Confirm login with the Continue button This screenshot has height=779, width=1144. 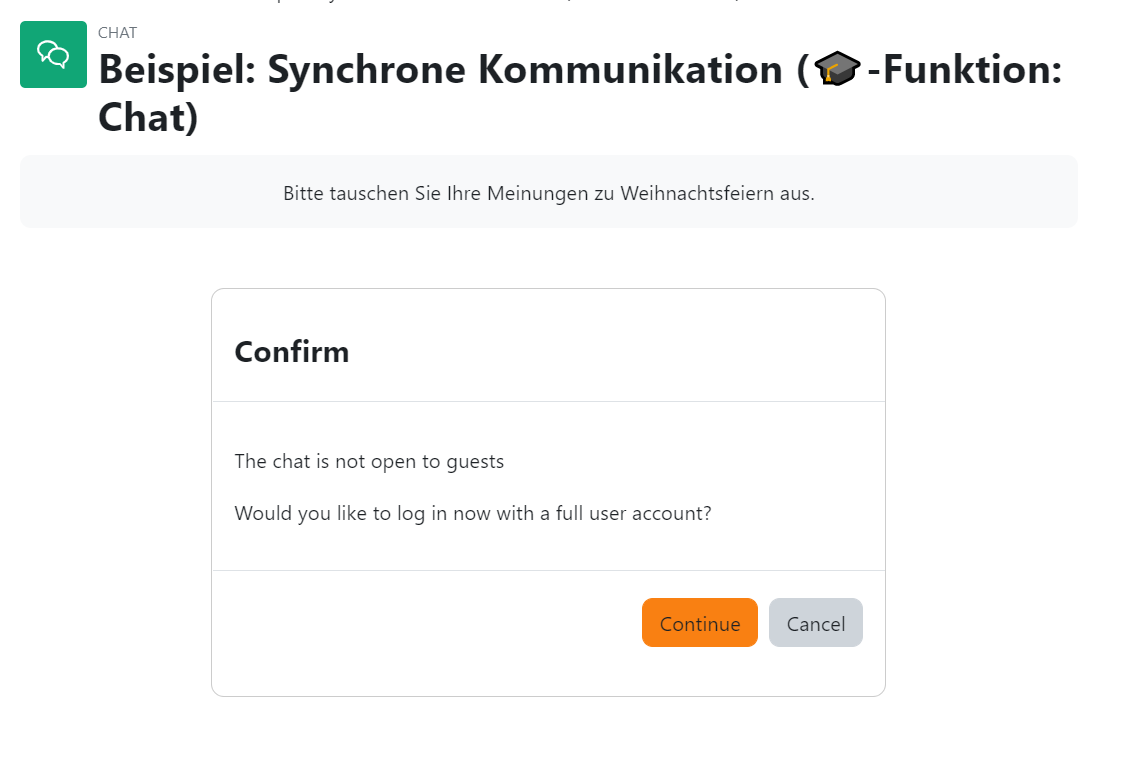pos(700,623)
